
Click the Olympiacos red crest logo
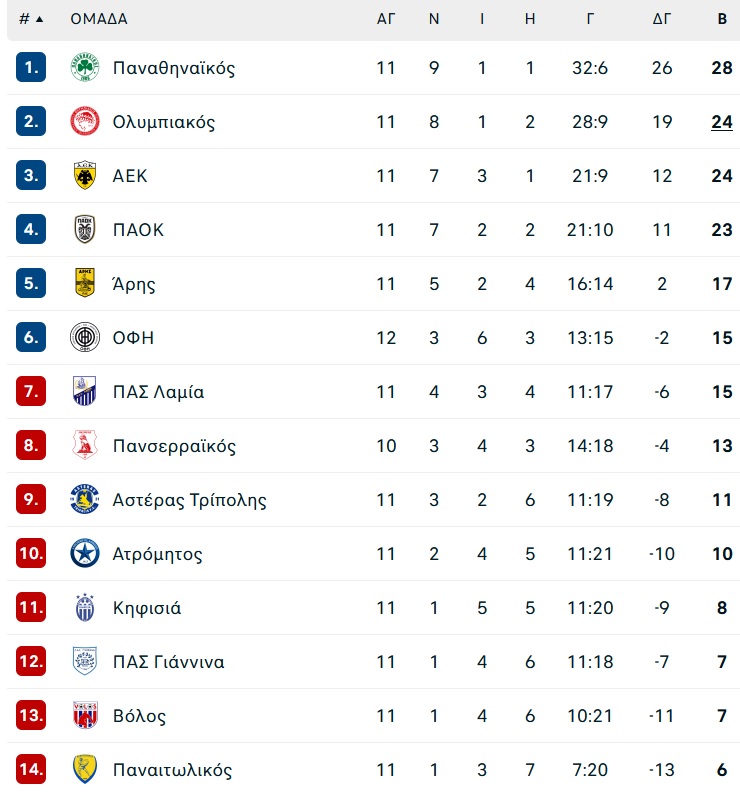[85, 122]
